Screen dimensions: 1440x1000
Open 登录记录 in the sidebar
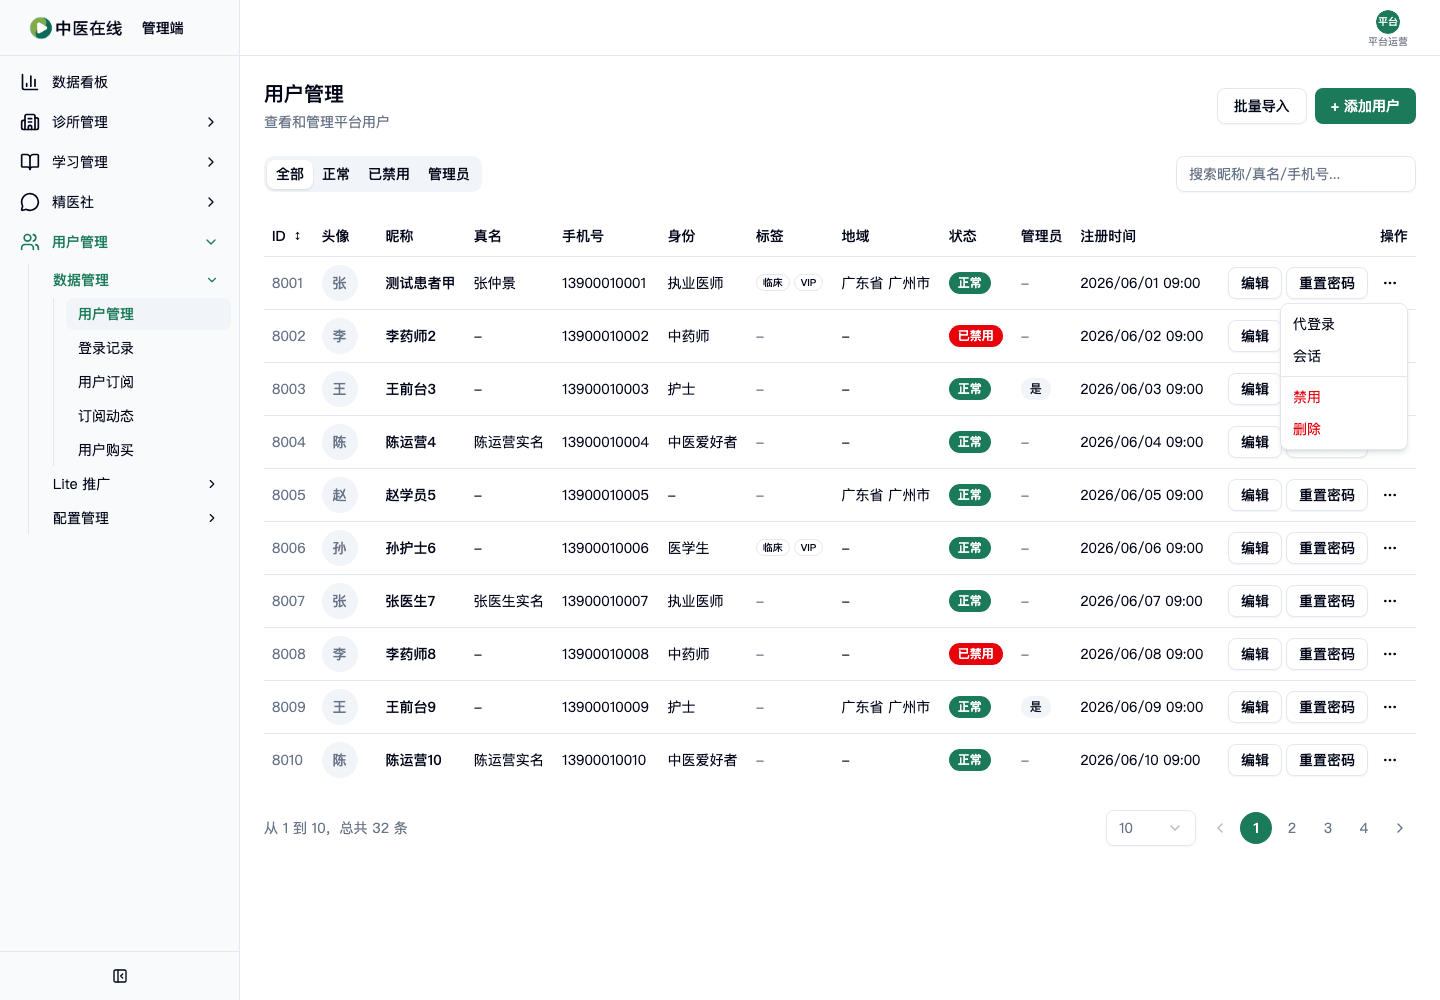pyautogui.click(x=148, y=348)
